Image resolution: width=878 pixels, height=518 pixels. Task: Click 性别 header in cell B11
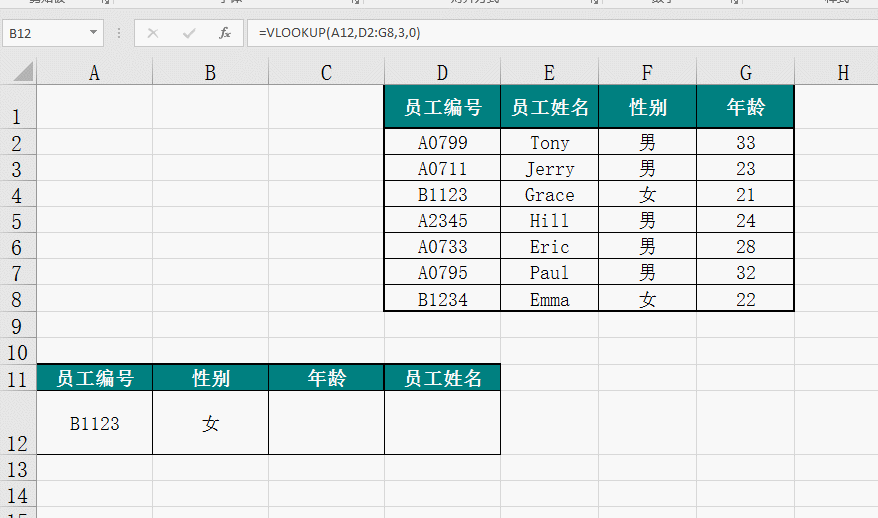click(211, 378)
